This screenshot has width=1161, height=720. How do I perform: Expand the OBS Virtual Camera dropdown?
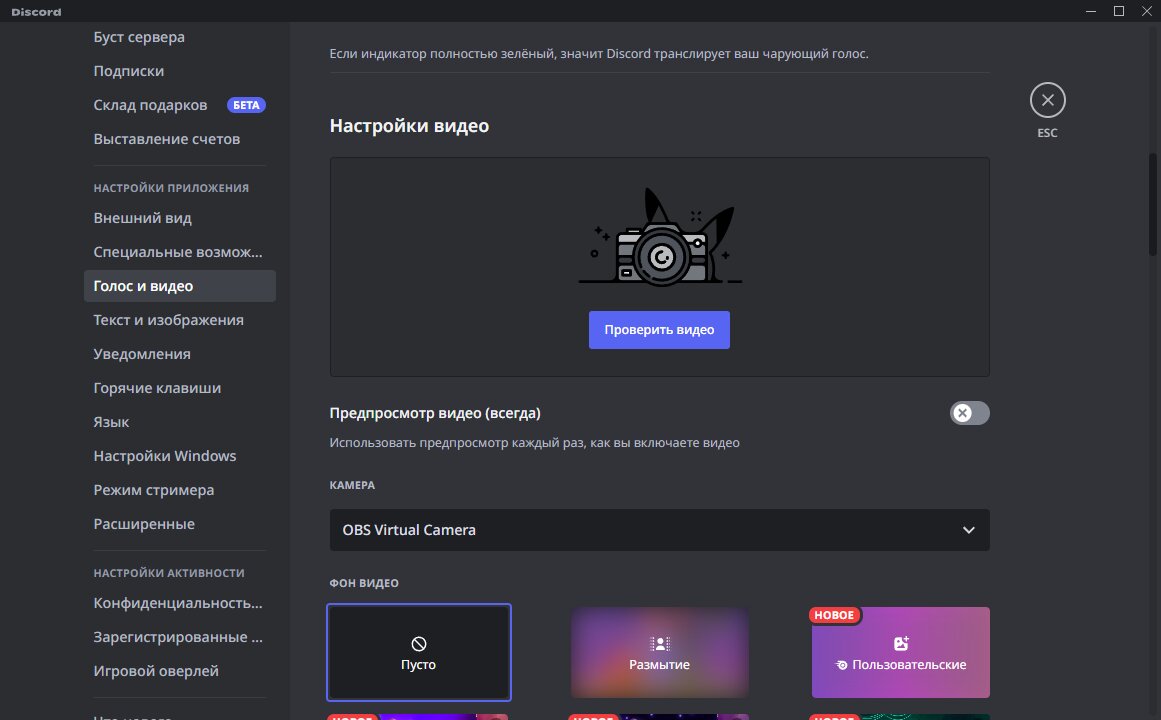coord(659,530)
